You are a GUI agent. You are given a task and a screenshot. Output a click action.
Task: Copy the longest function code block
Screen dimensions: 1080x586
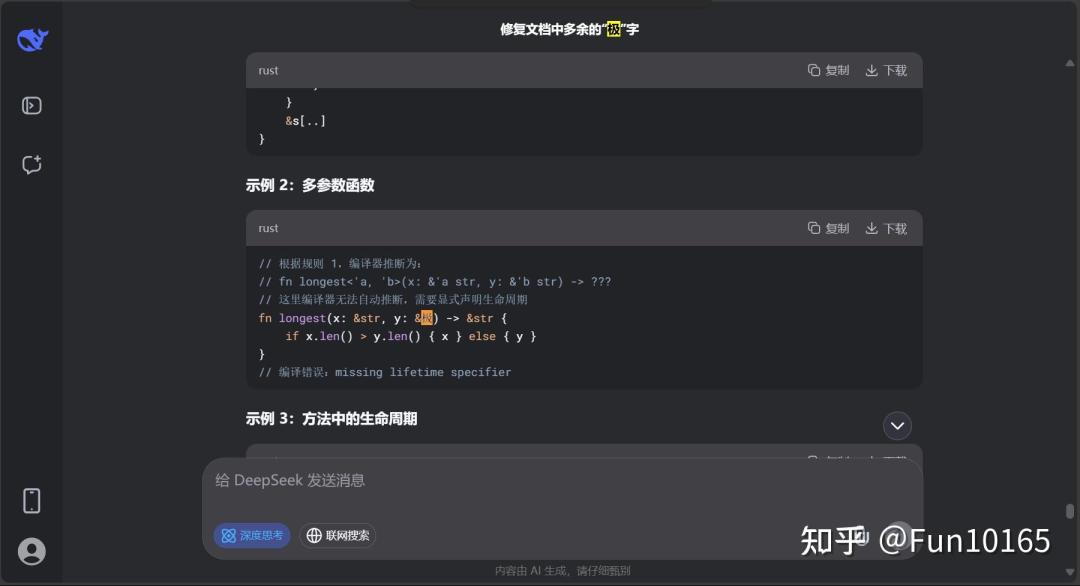click(x=829, y=228)
